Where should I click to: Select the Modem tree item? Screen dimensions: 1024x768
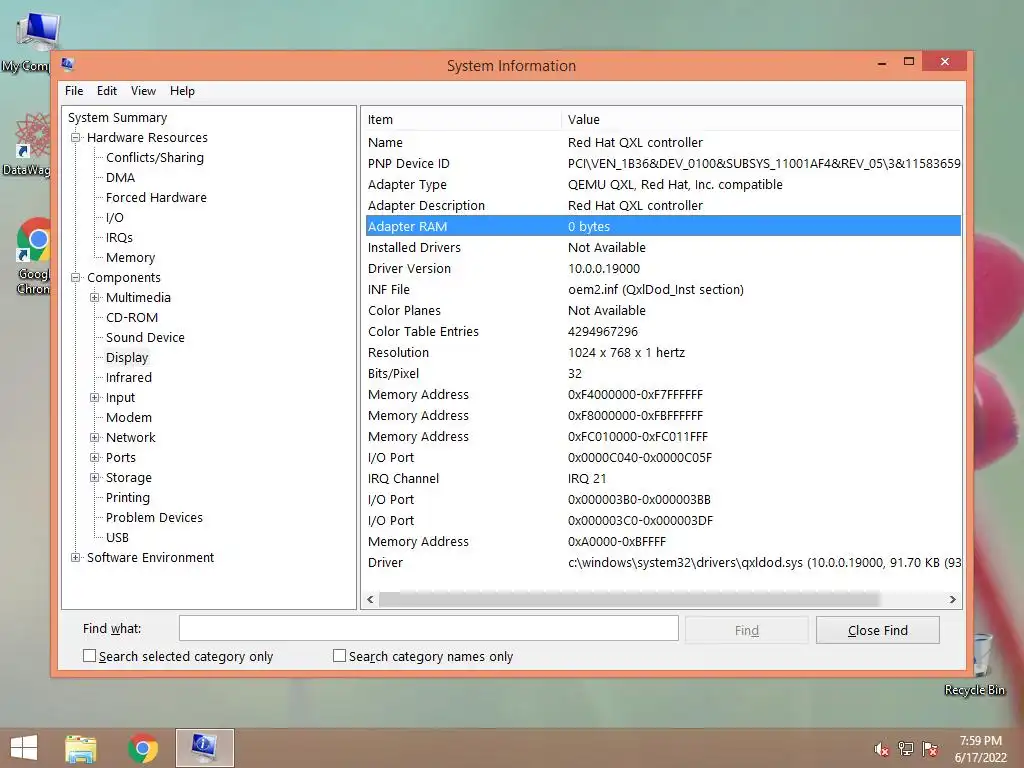click(x=129, y=417)
